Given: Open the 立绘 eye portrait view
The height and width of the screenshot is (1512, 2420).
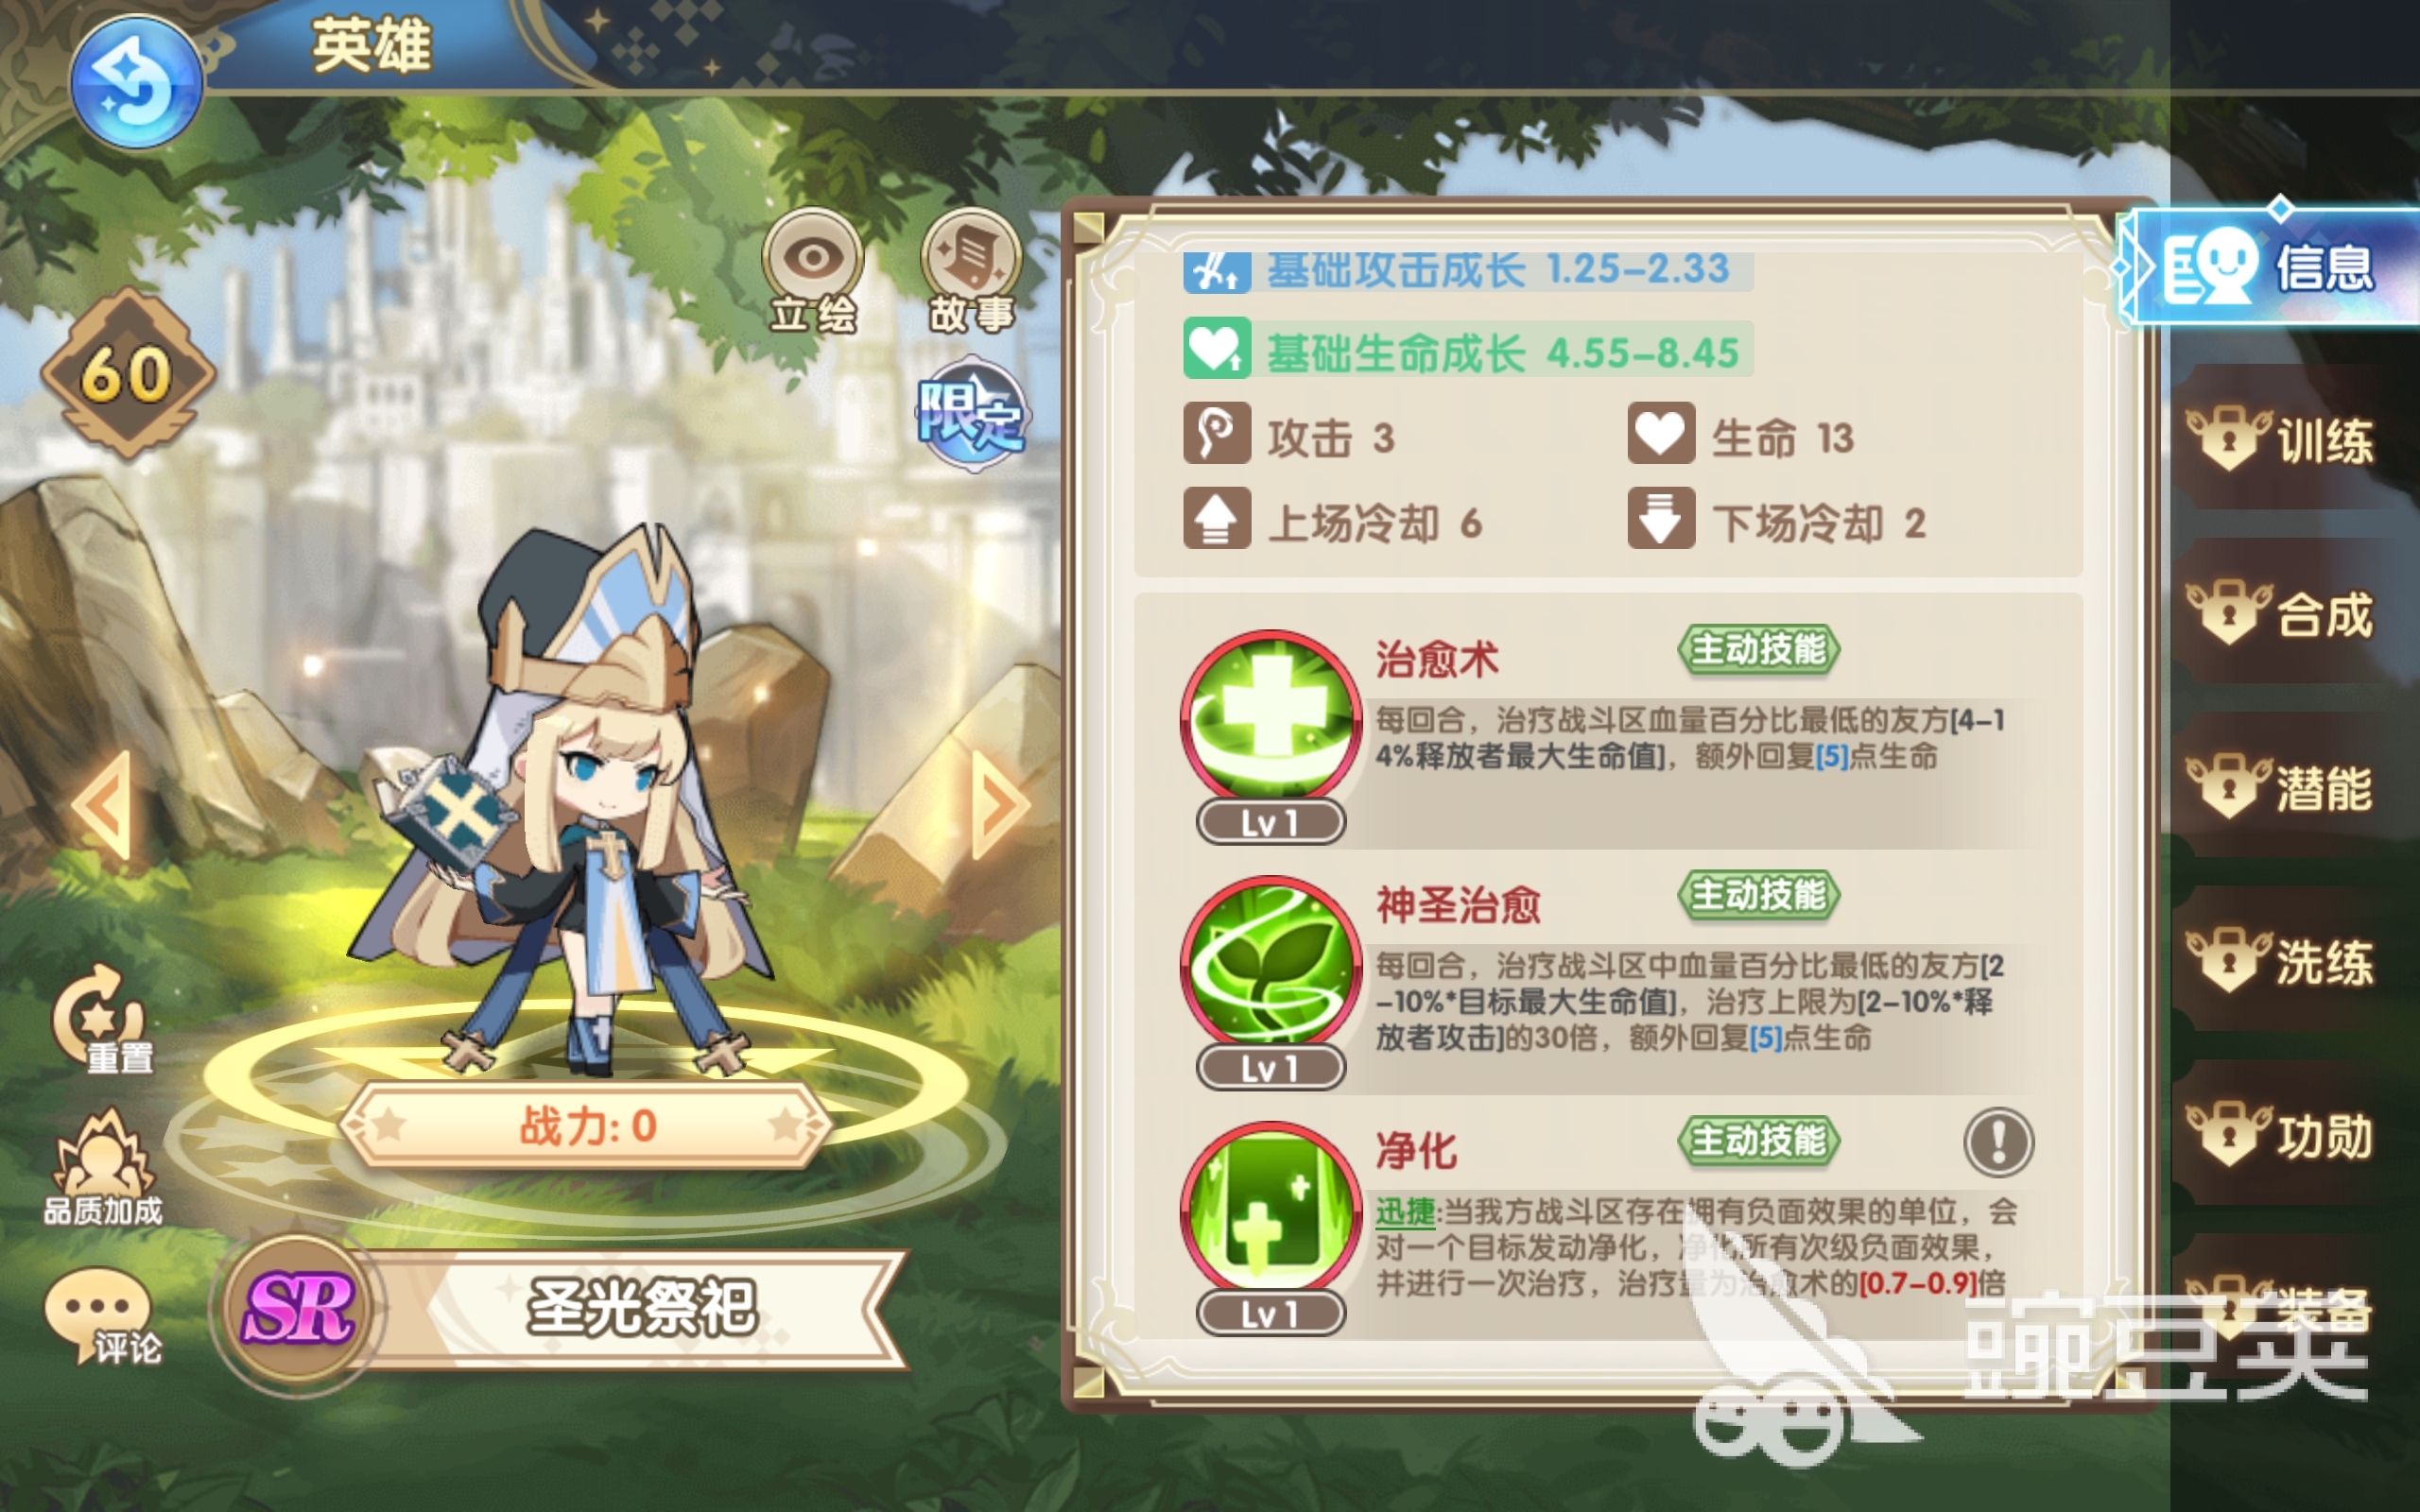Looking at the screenshot, I should (813, 271).
